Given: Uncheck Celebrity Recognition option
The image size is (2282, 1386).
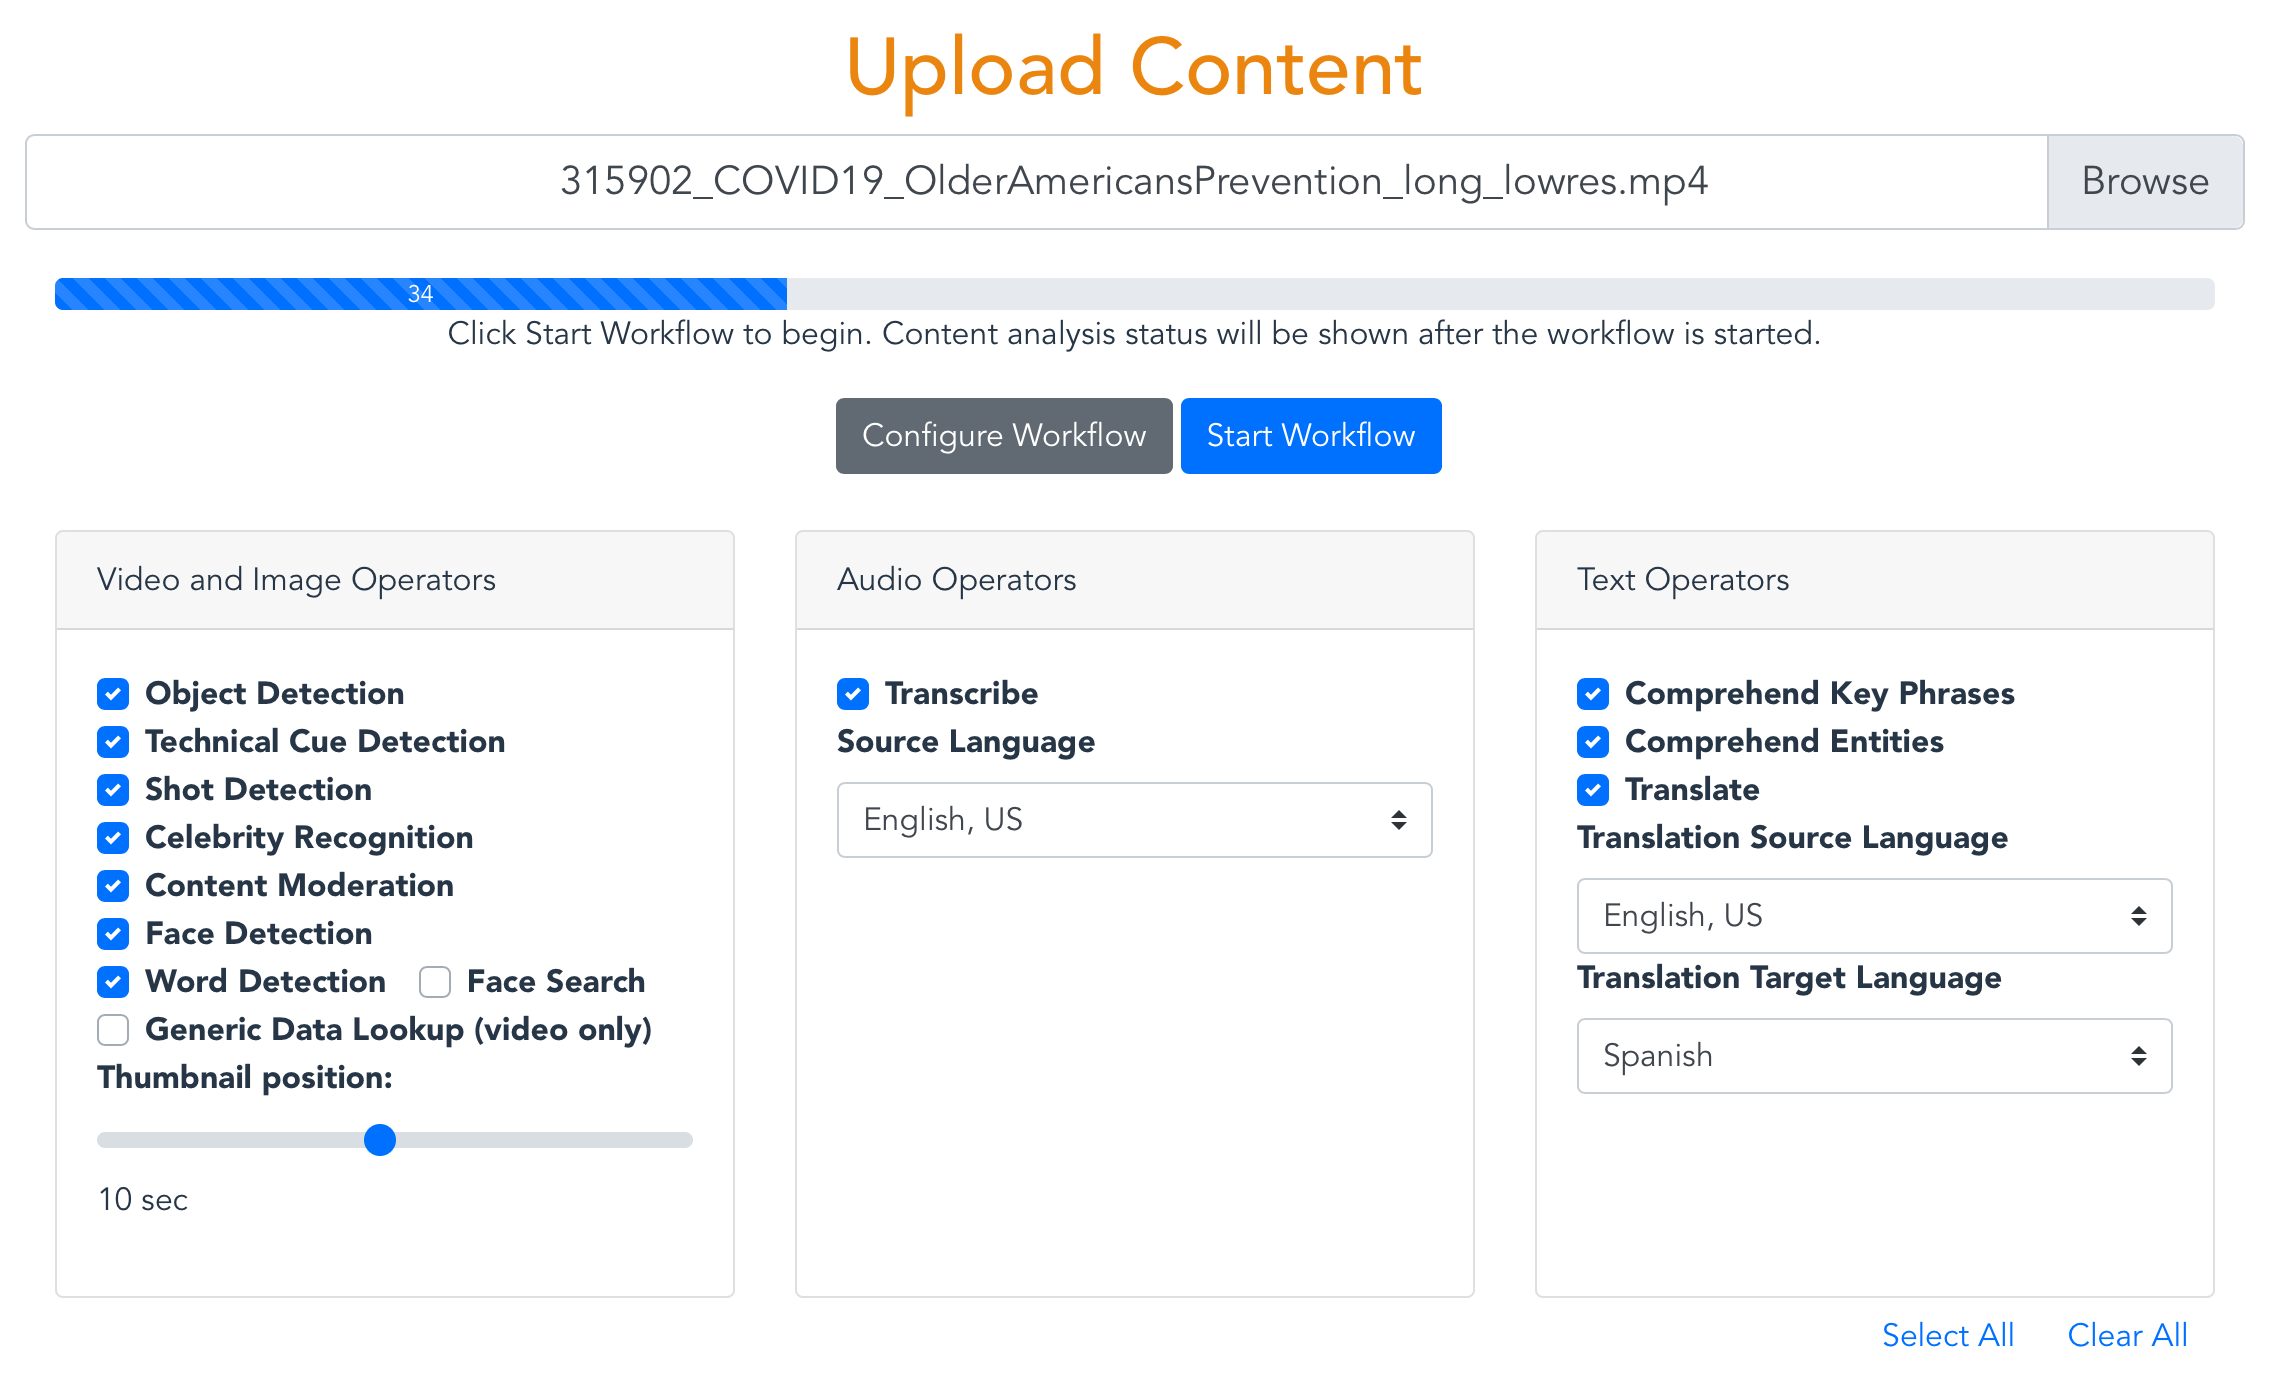Looking at the screenshot, I should tap(113, 837).
